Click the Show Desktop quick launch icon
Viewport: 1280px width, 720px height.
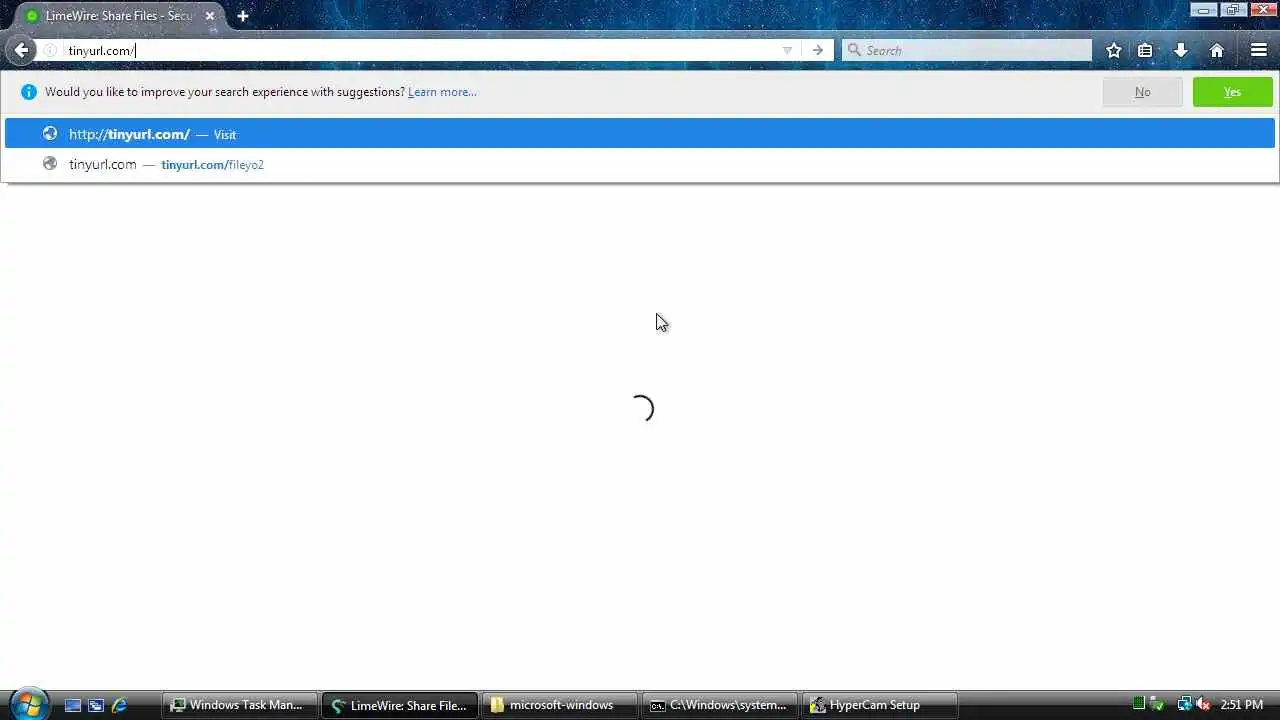pyautogui.click(x=73, y=705)
